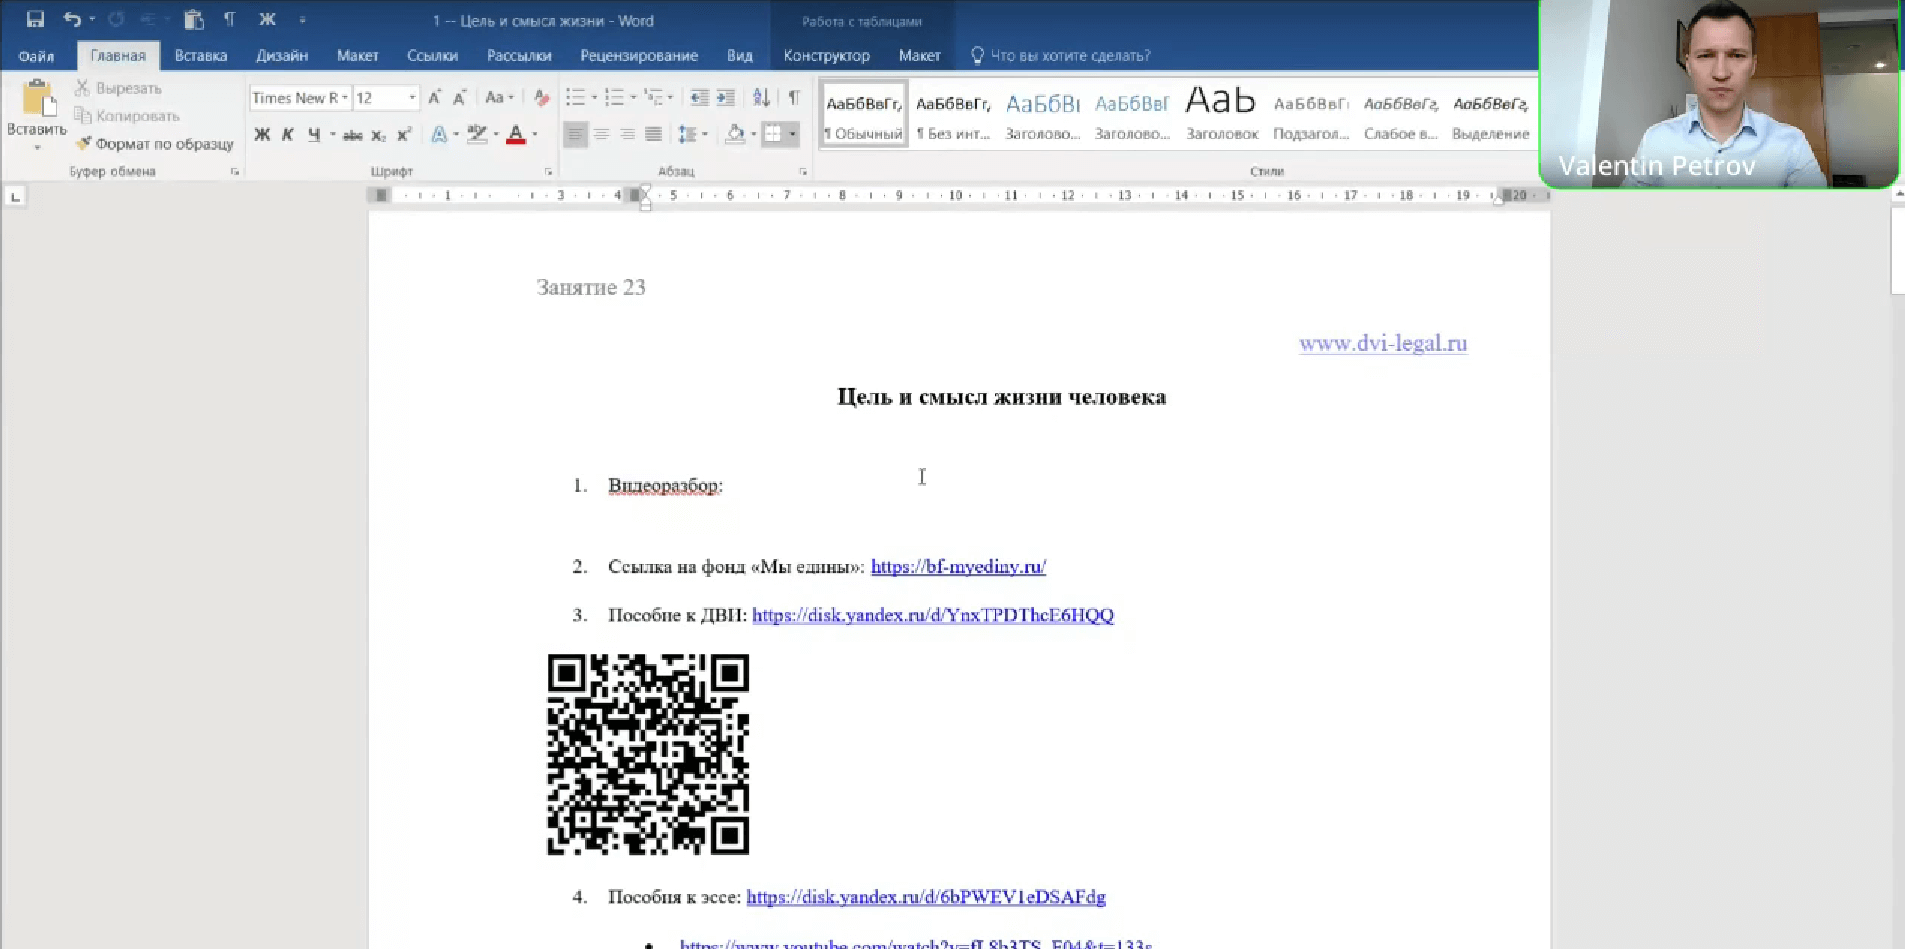Apply the Слабое выделение style
Screen dimensions: 1905x949
pos(1401,115)
